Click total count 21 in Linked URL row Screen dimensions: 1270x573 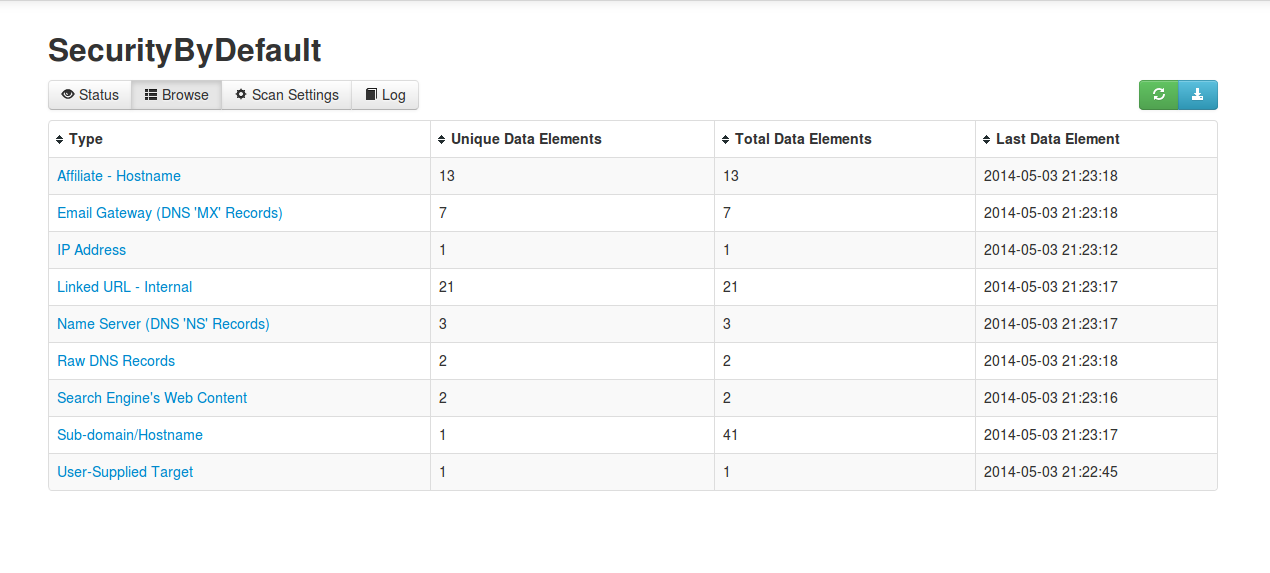pos(731,287)
